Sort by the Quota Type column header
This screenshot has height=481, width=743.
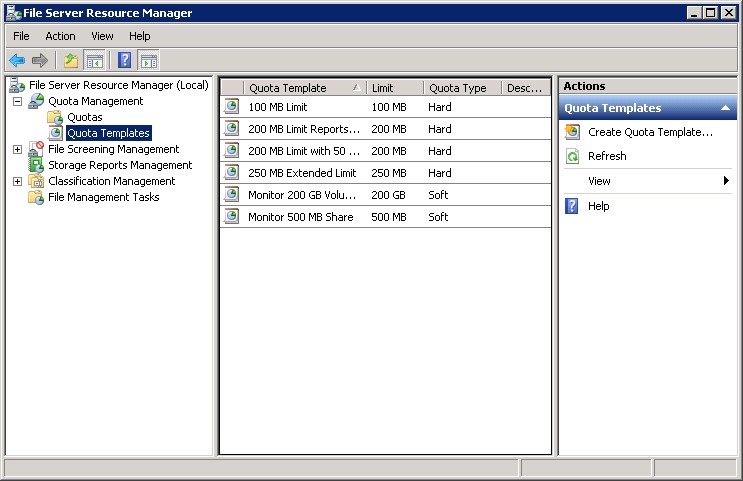point(458,88)
